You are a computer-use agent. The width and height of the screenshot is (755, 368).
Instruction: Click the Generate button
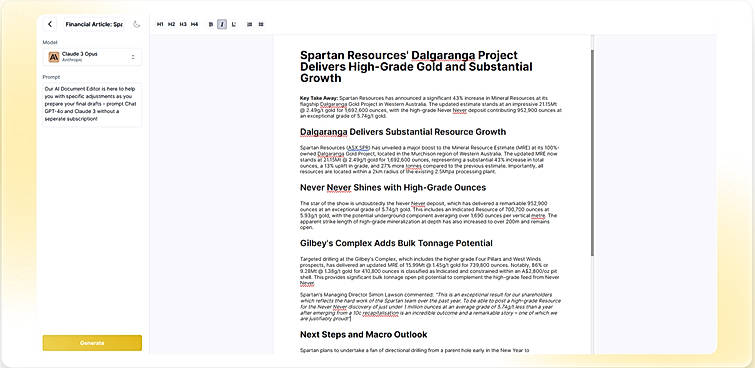pyautogui.click(x=92, y=343)
